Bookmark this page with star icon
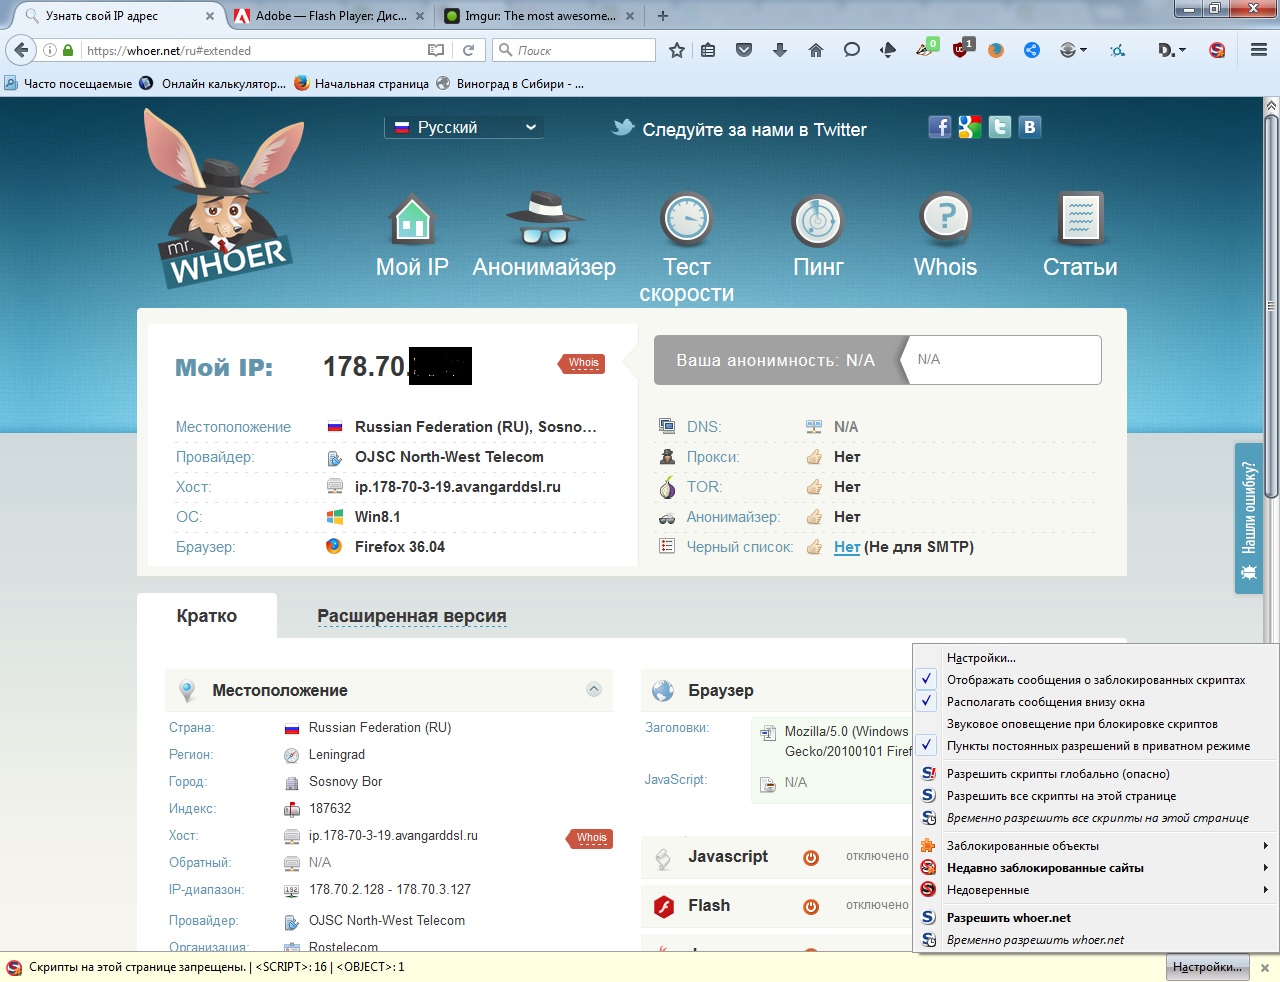 [x=677, y=50]
